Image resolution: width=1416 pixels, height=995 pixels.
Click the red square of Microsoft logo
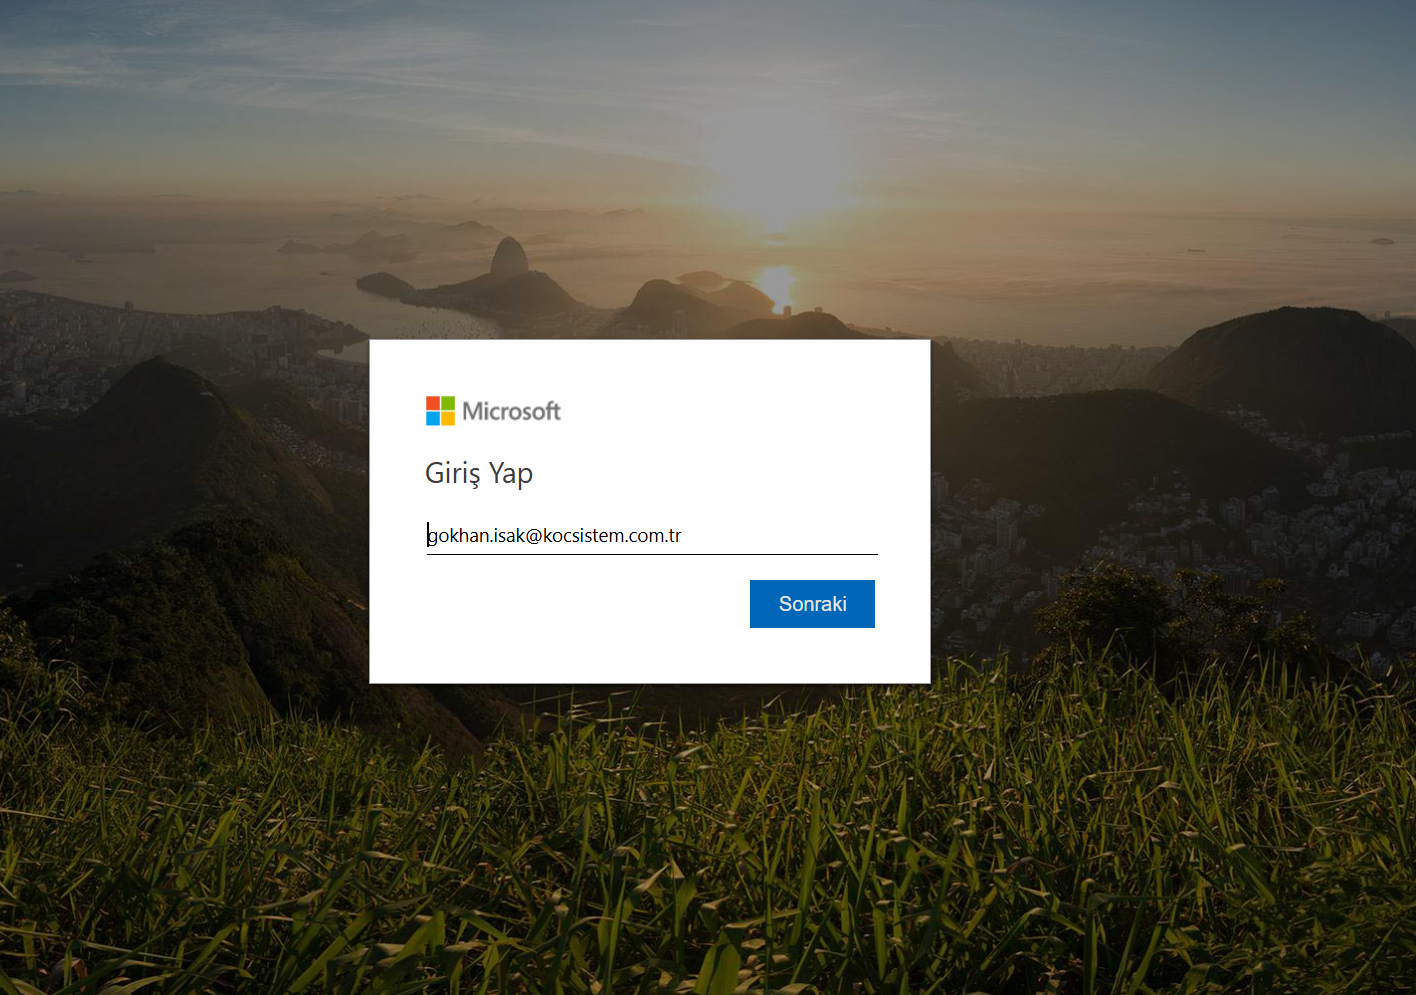(x=433, y=403)
